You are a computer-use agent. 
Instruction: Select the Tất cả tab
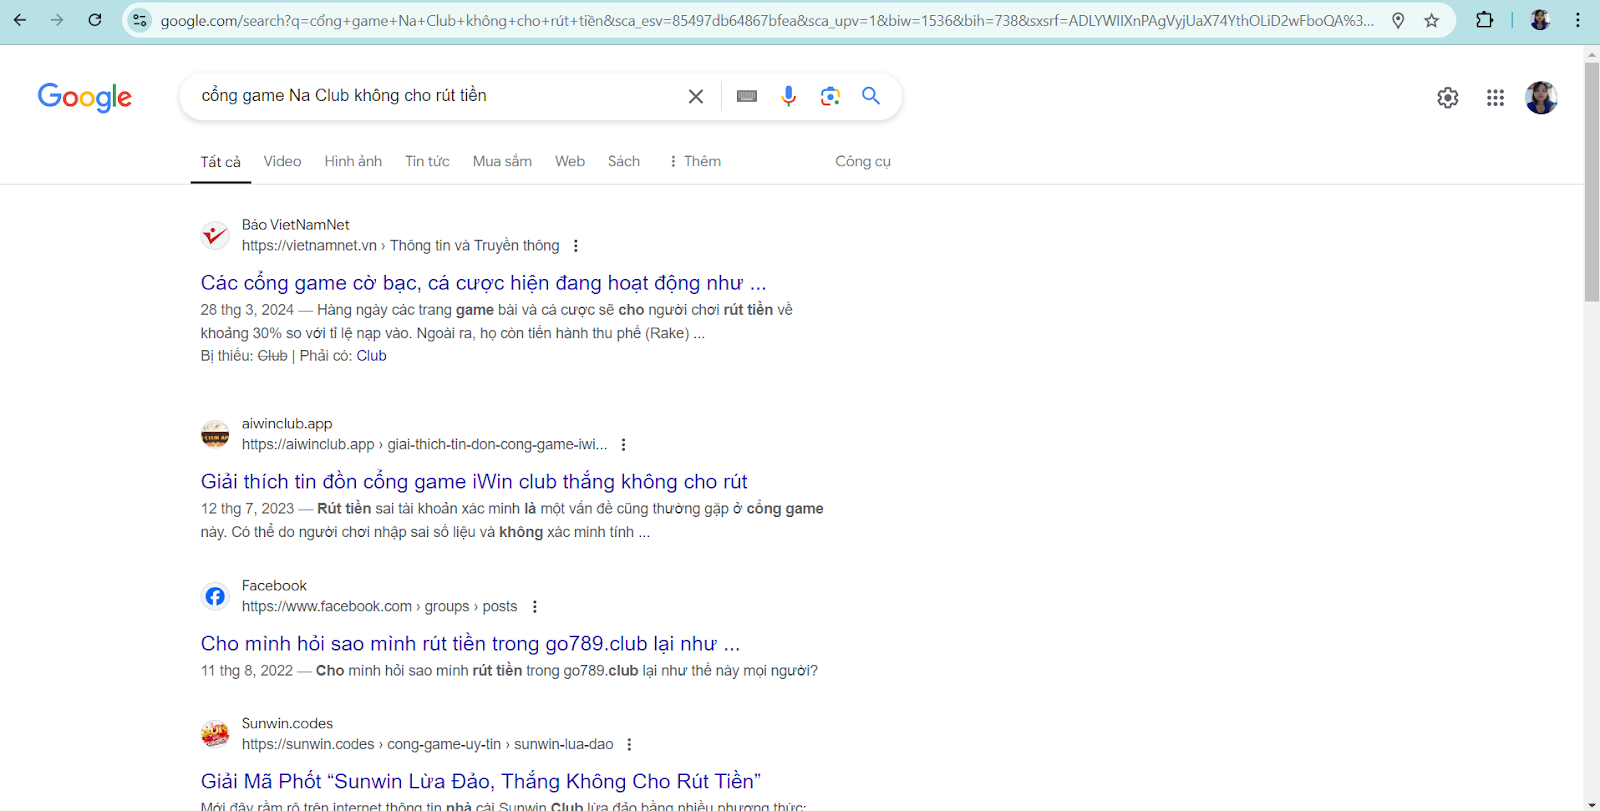[x=221, y=162]
